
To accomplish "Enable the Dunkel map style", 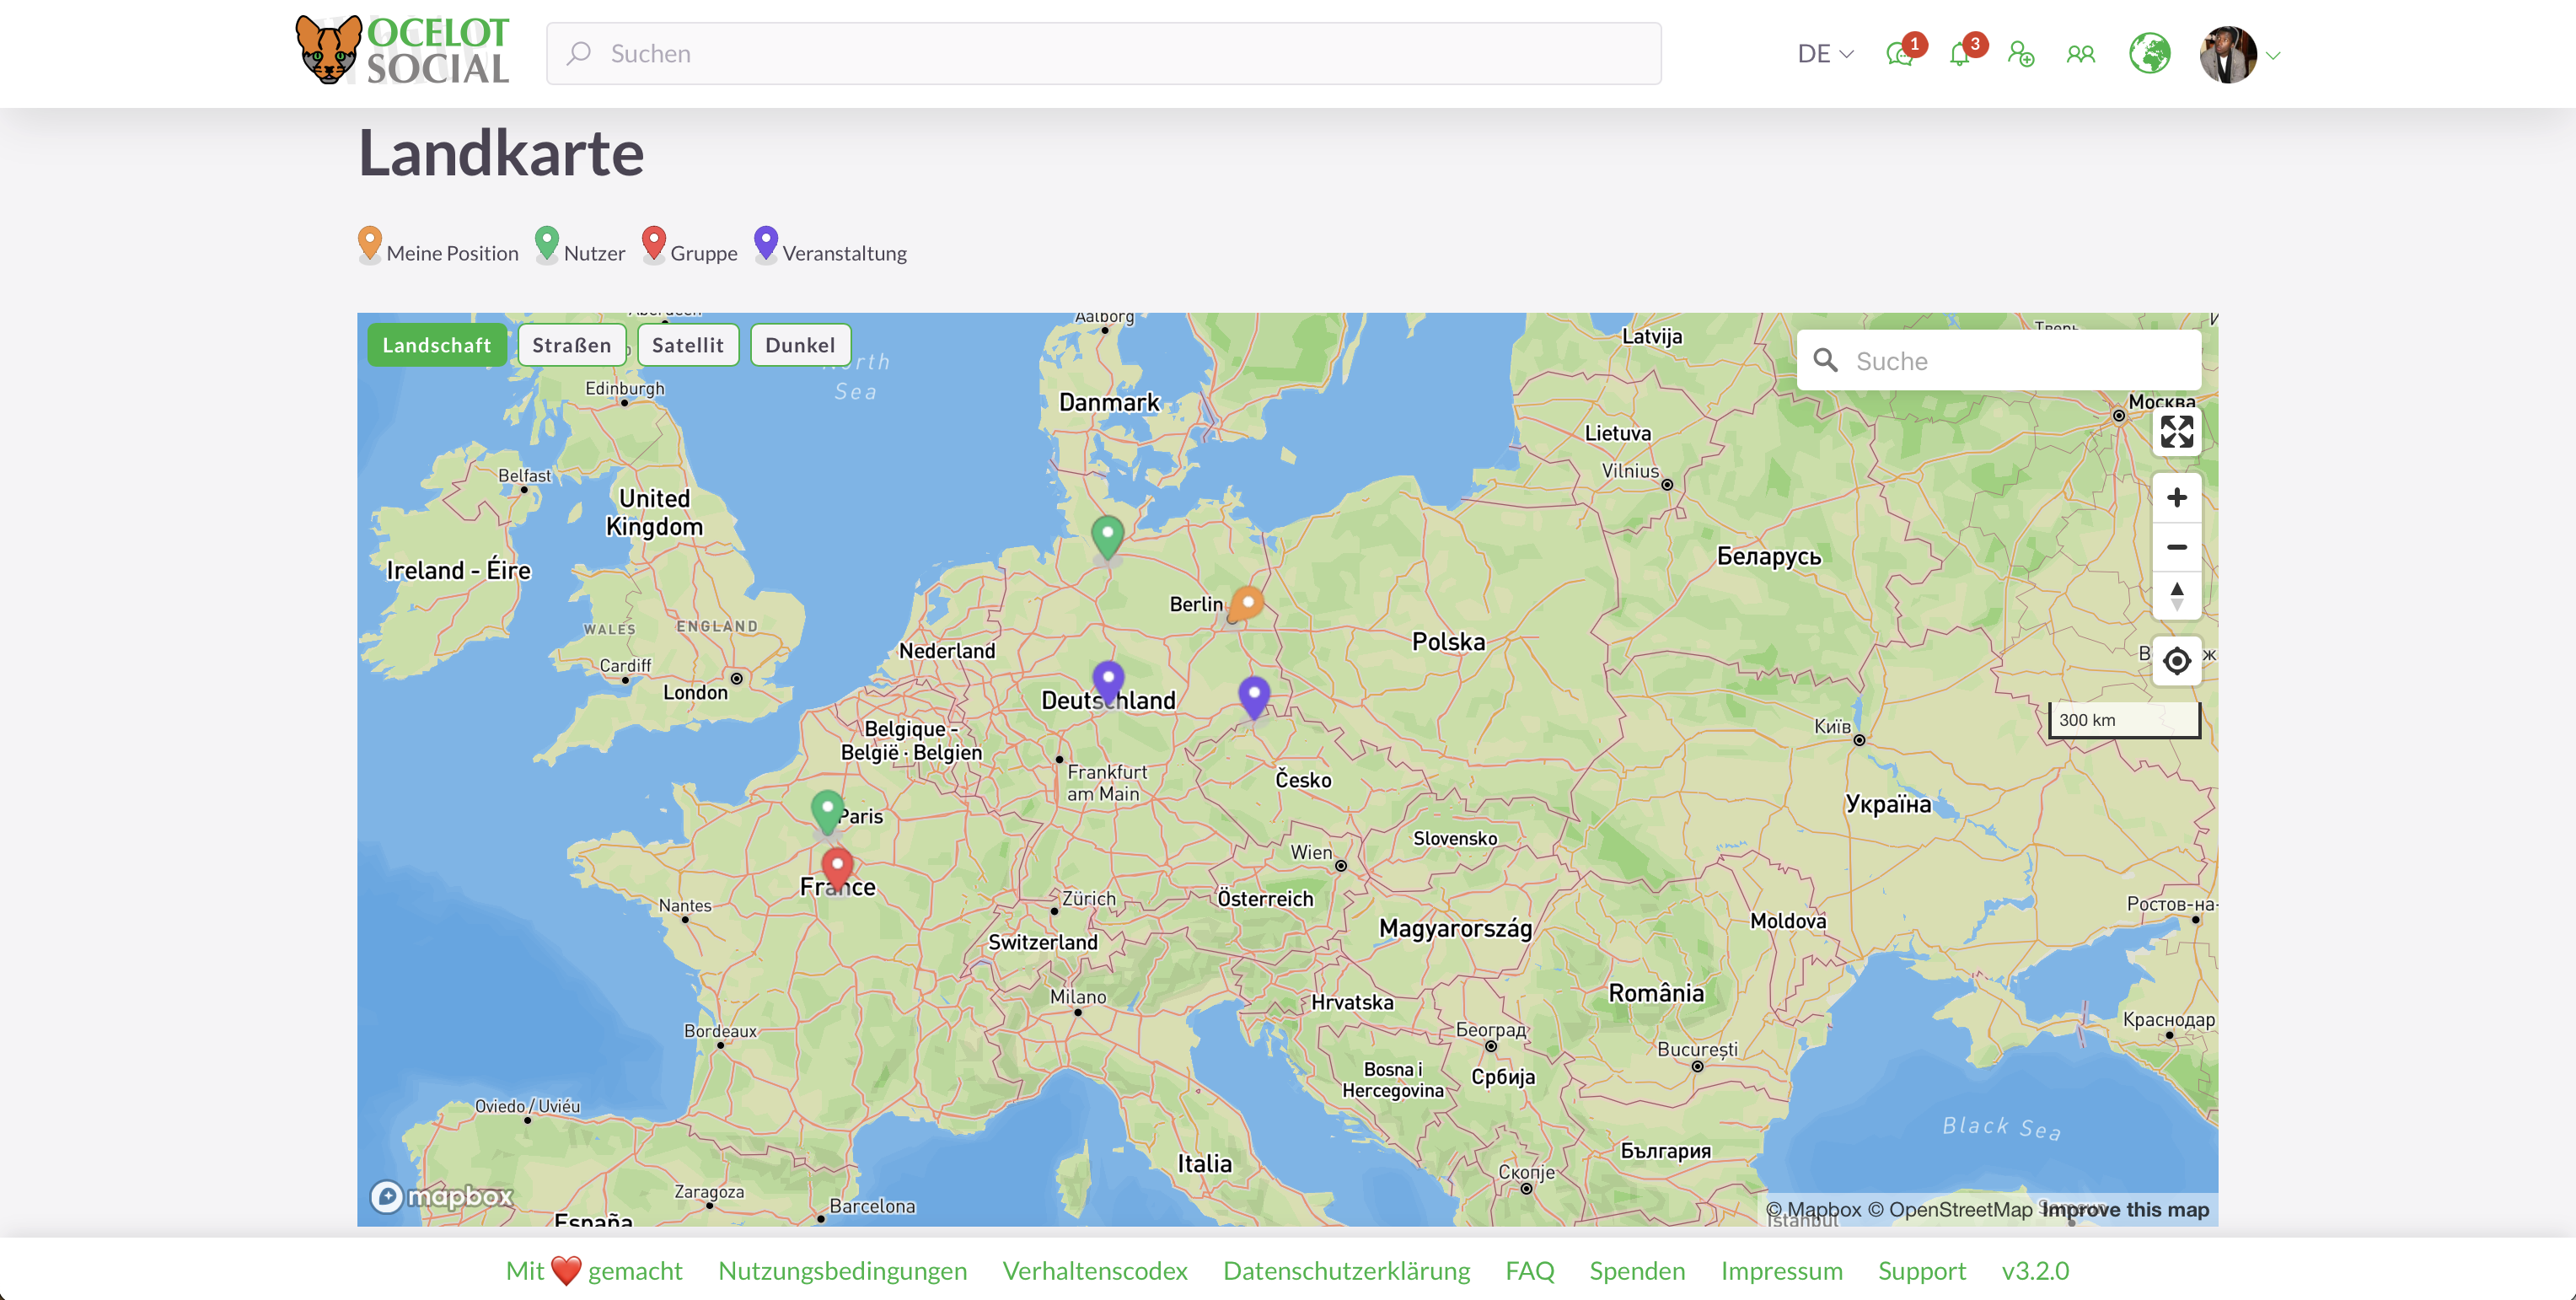I will (799, 345).
